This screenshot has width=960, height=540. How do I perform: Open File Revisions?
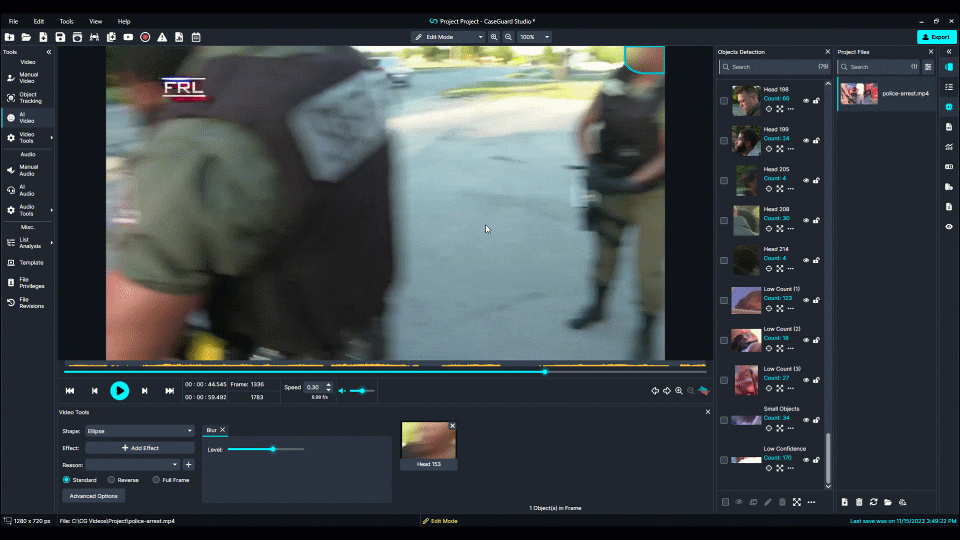(28, 303)
